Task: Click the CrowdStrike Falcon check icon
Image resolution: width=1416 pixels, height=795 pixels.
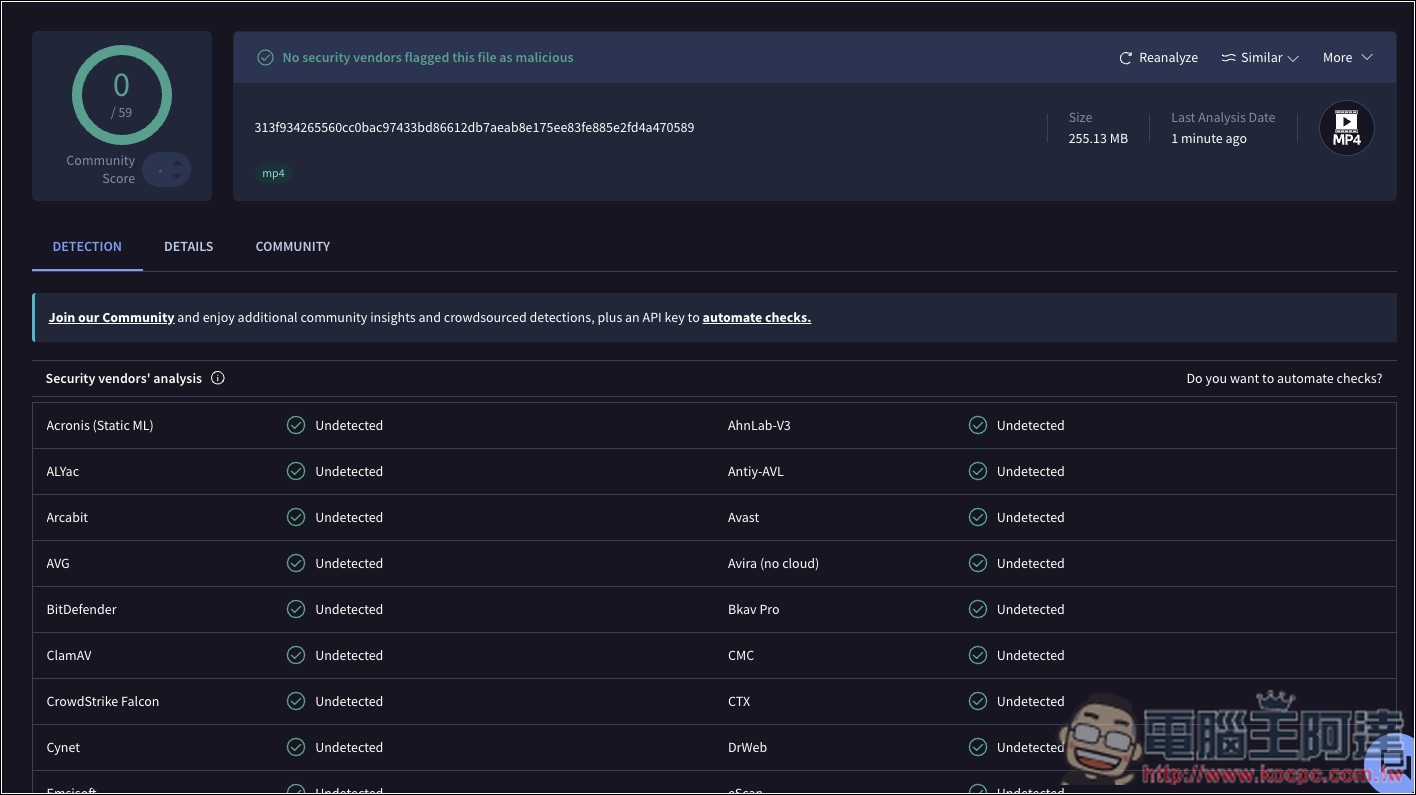Action: 296,701
